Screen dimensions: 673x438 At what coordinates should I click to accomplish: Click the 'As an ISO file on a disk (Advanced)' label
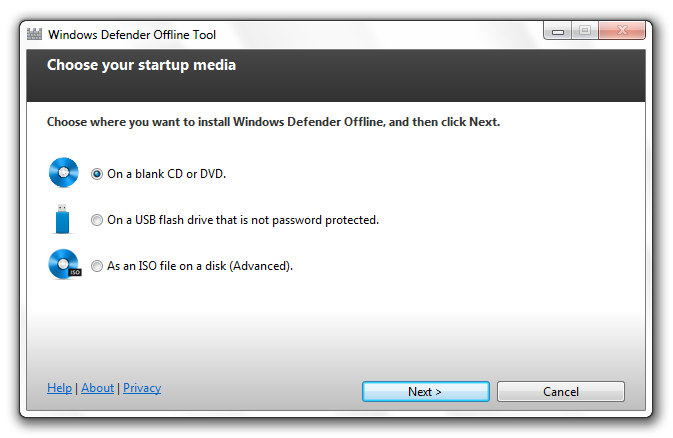[x=200, y=266]
